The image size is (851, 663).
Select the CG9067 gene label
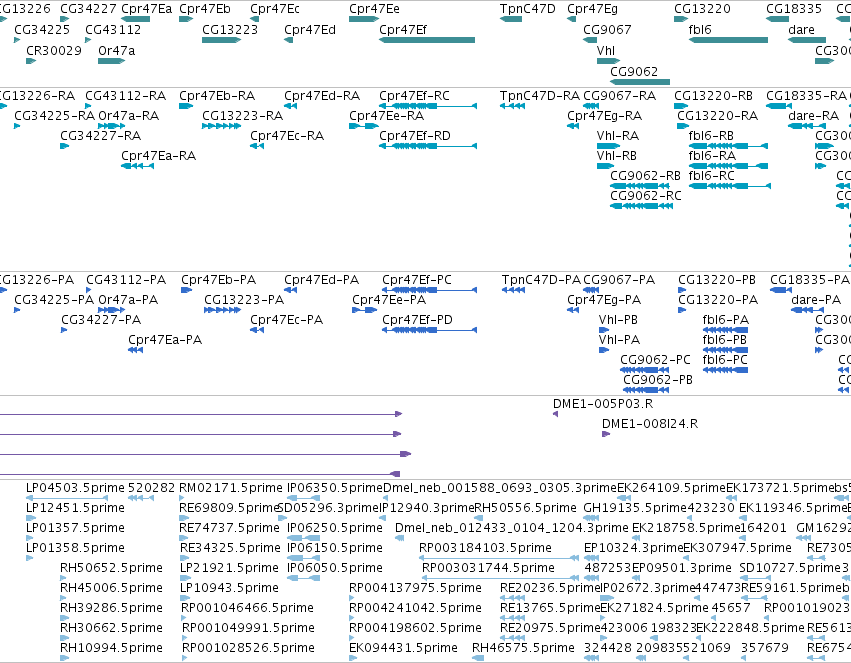coord(607,30)
